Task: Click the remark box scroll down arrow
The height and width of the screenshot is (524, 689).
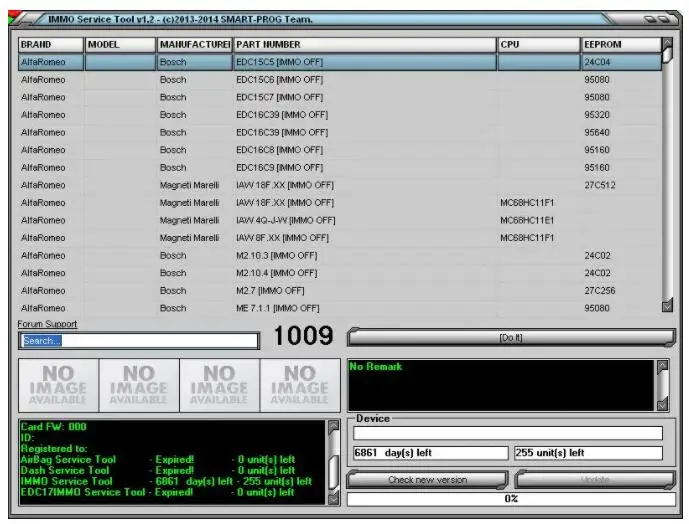Action: click(x=662, y=404)
